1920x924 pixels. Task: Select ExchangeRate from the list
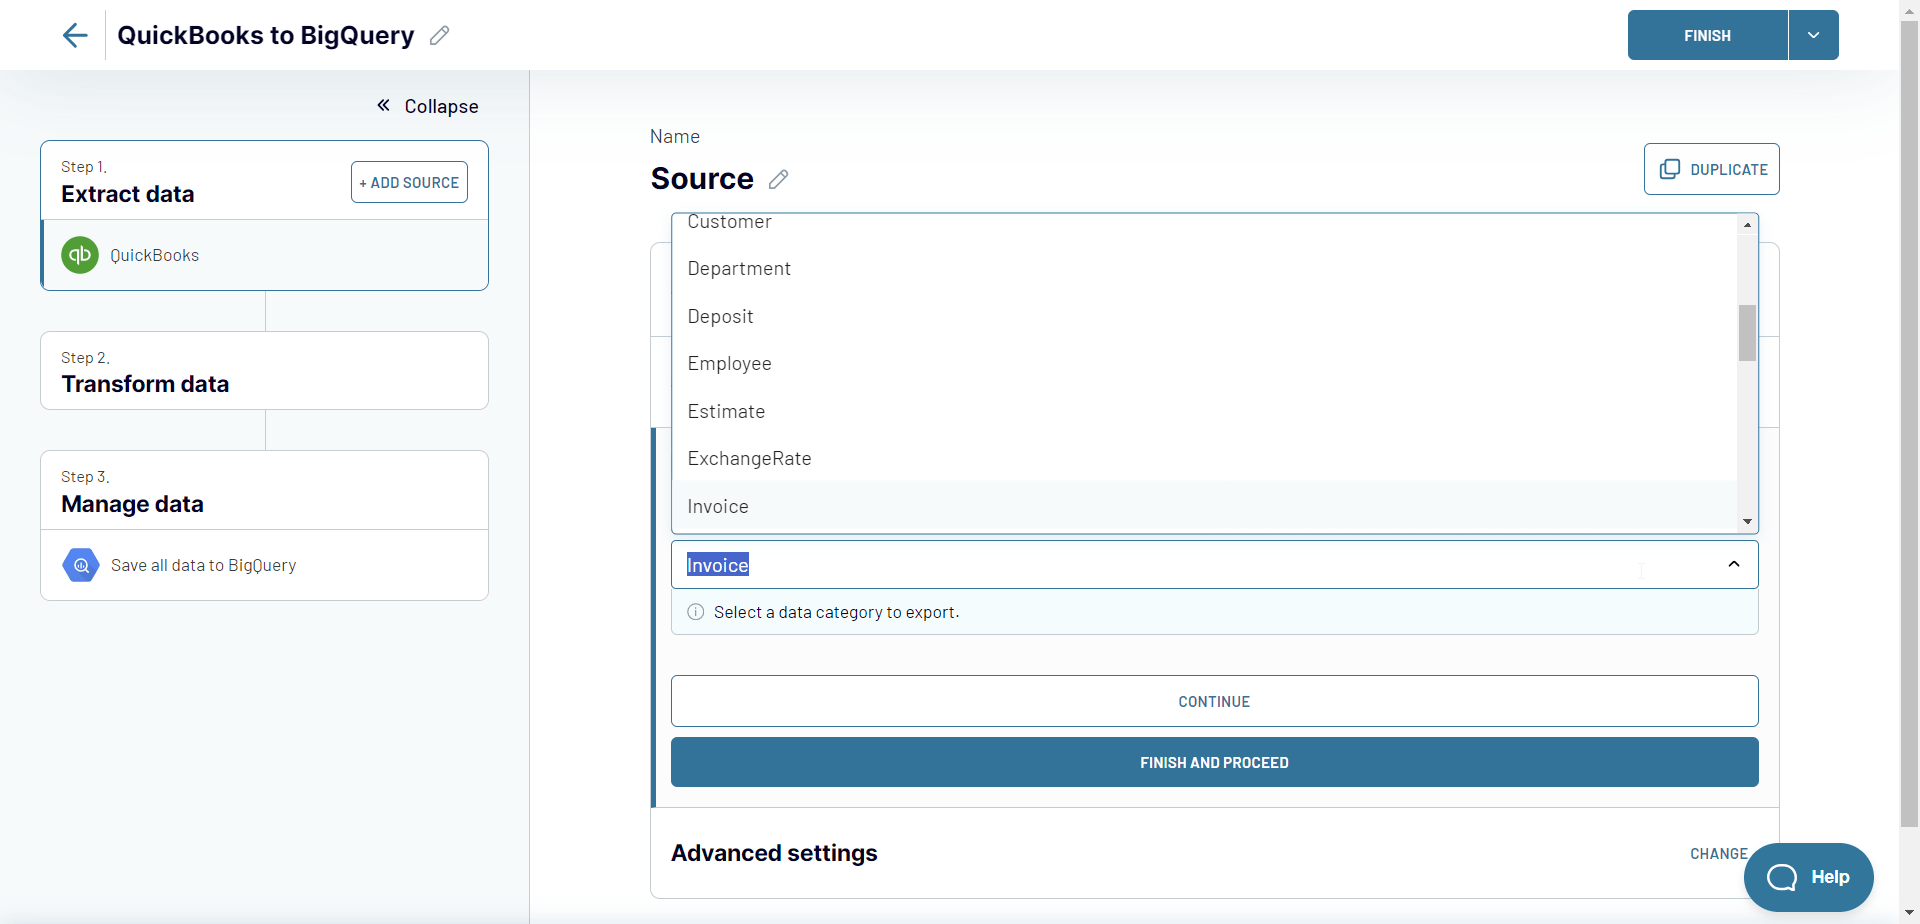1204,459
